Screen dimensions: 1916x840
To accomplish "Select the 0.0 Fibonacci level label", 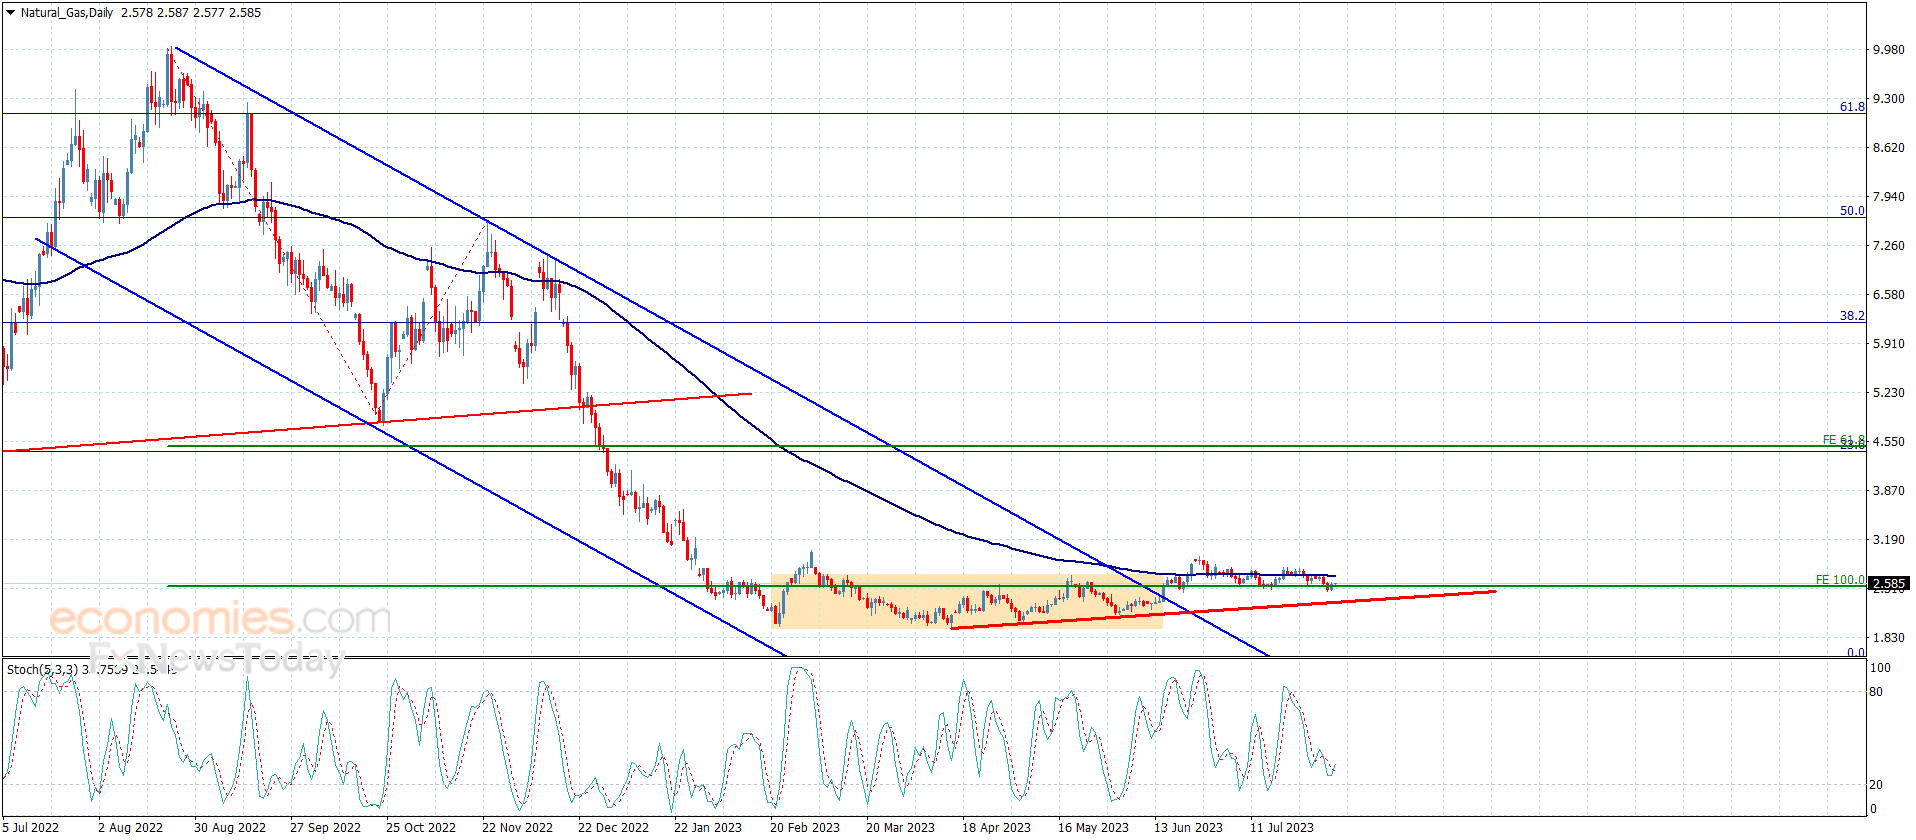I will pyautogui.click(x=1856, y=652).
